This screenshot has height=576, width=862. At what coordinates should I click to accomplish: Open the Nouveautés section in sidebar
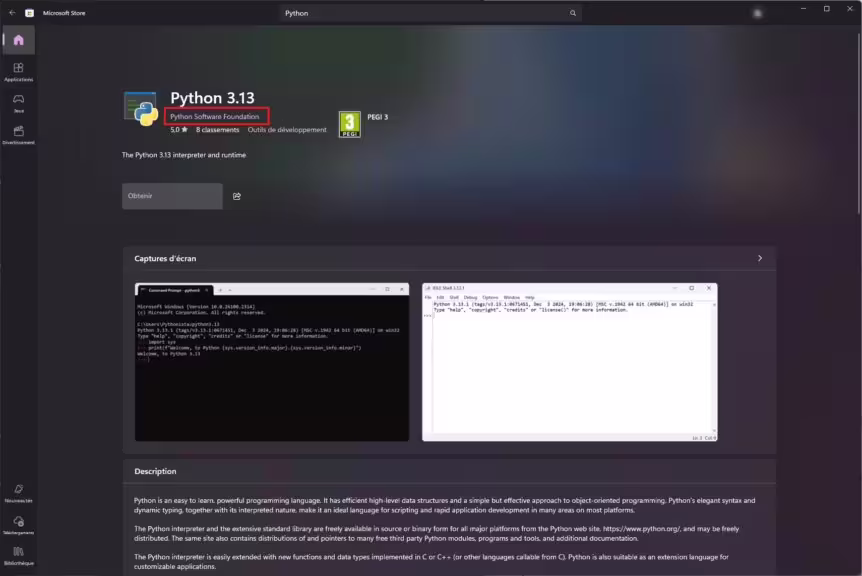pyautogui.click(x=19, y=493)
